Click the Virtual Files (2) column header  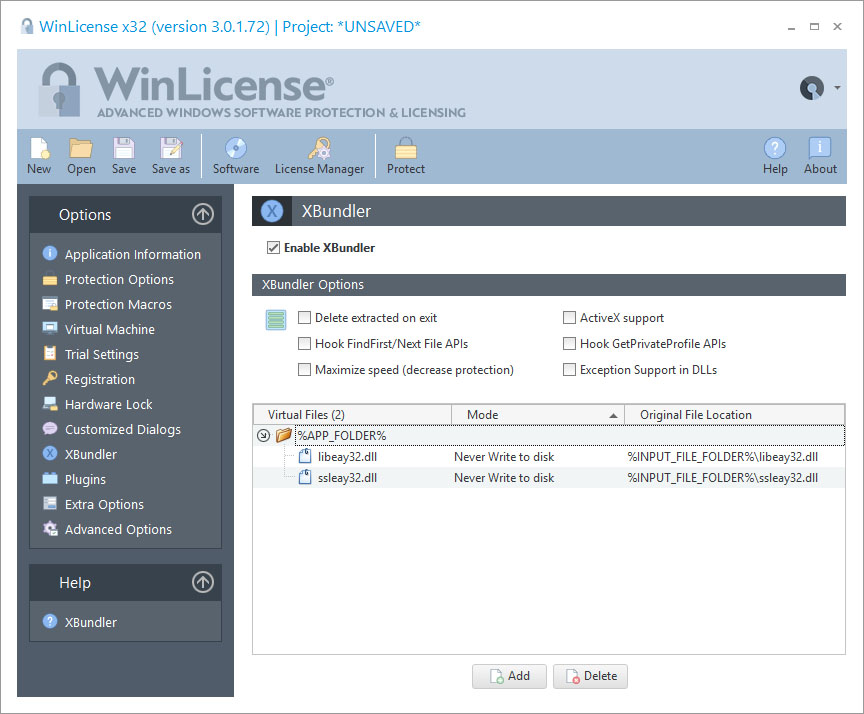(352, 415)
